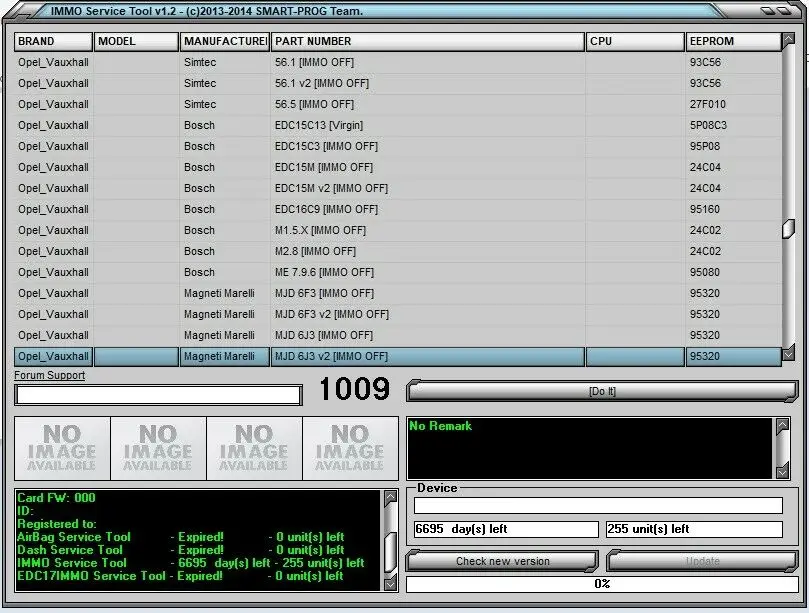Click the BRAND column header
Viewport: 809px width, 613px height.
tap(53, 41)
